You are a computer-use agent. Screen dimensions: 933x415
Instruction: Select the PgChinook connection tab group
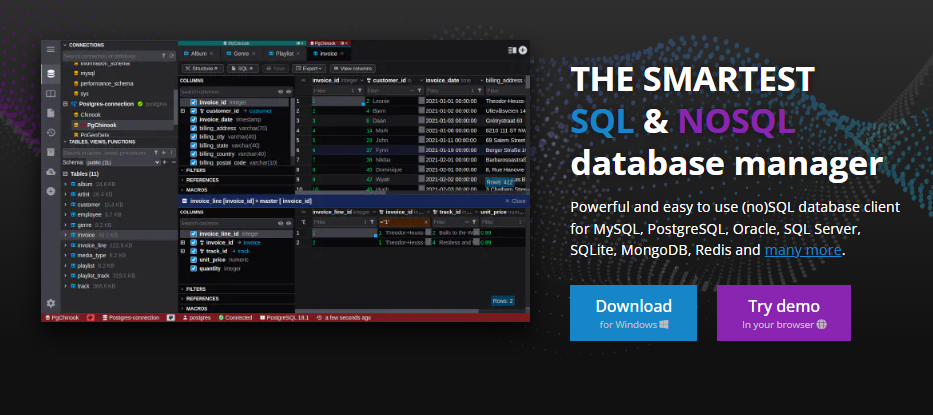point(328,43)
